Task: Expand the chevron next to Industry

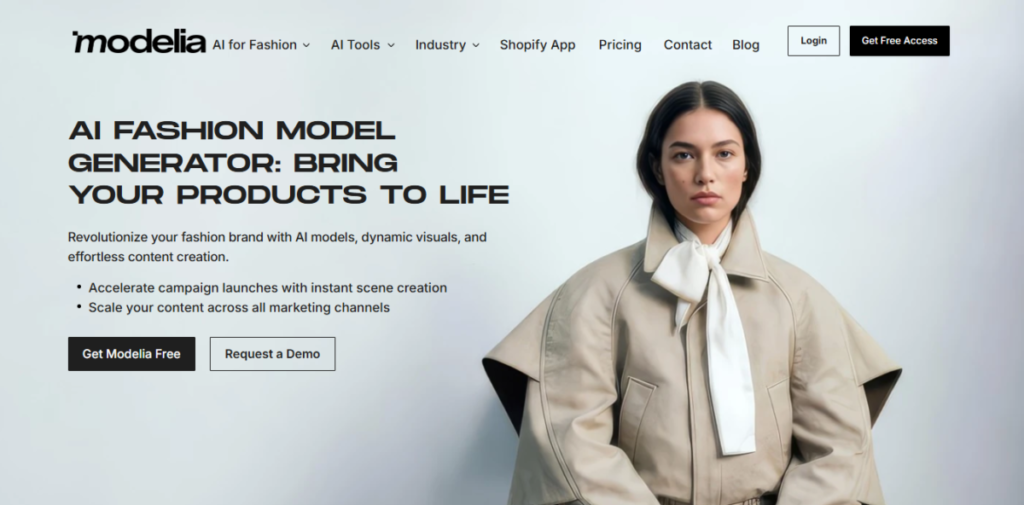Action: click(x=475, y=45)
